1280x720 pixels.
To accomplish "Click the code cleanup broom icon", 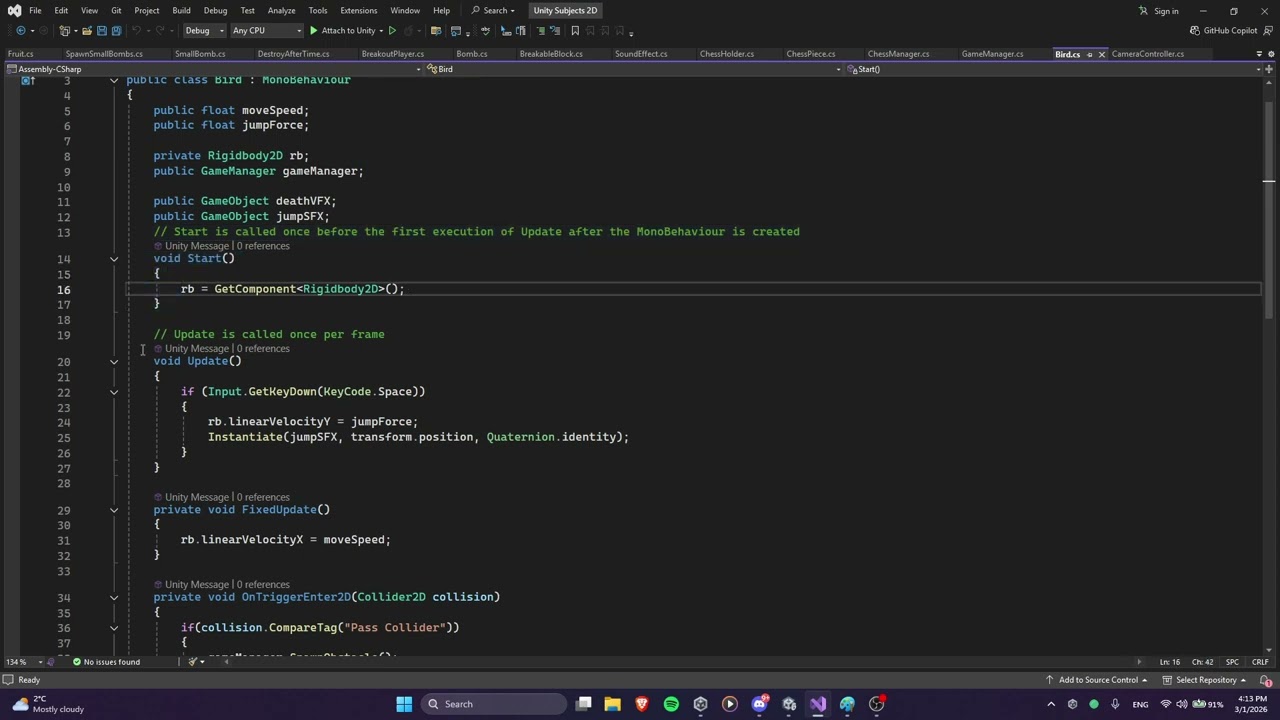I will coord(192,662).
